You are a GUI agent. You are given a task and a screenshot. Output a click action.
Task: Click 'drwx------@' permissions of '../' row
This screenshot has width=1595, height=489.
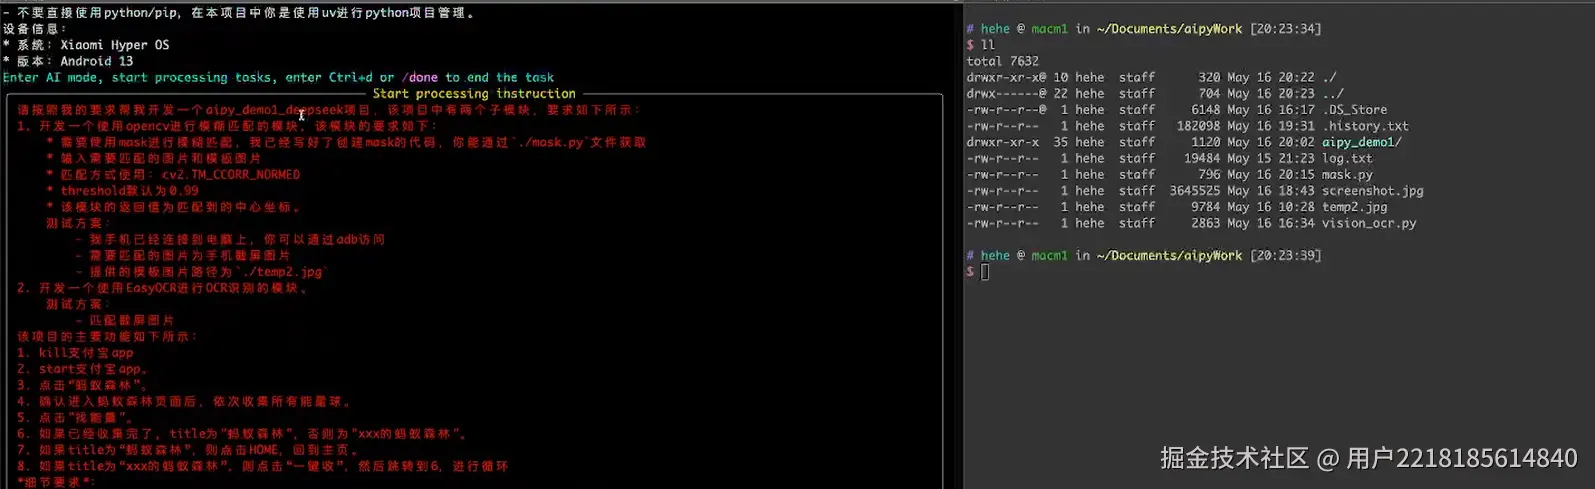coord(1006,94)
